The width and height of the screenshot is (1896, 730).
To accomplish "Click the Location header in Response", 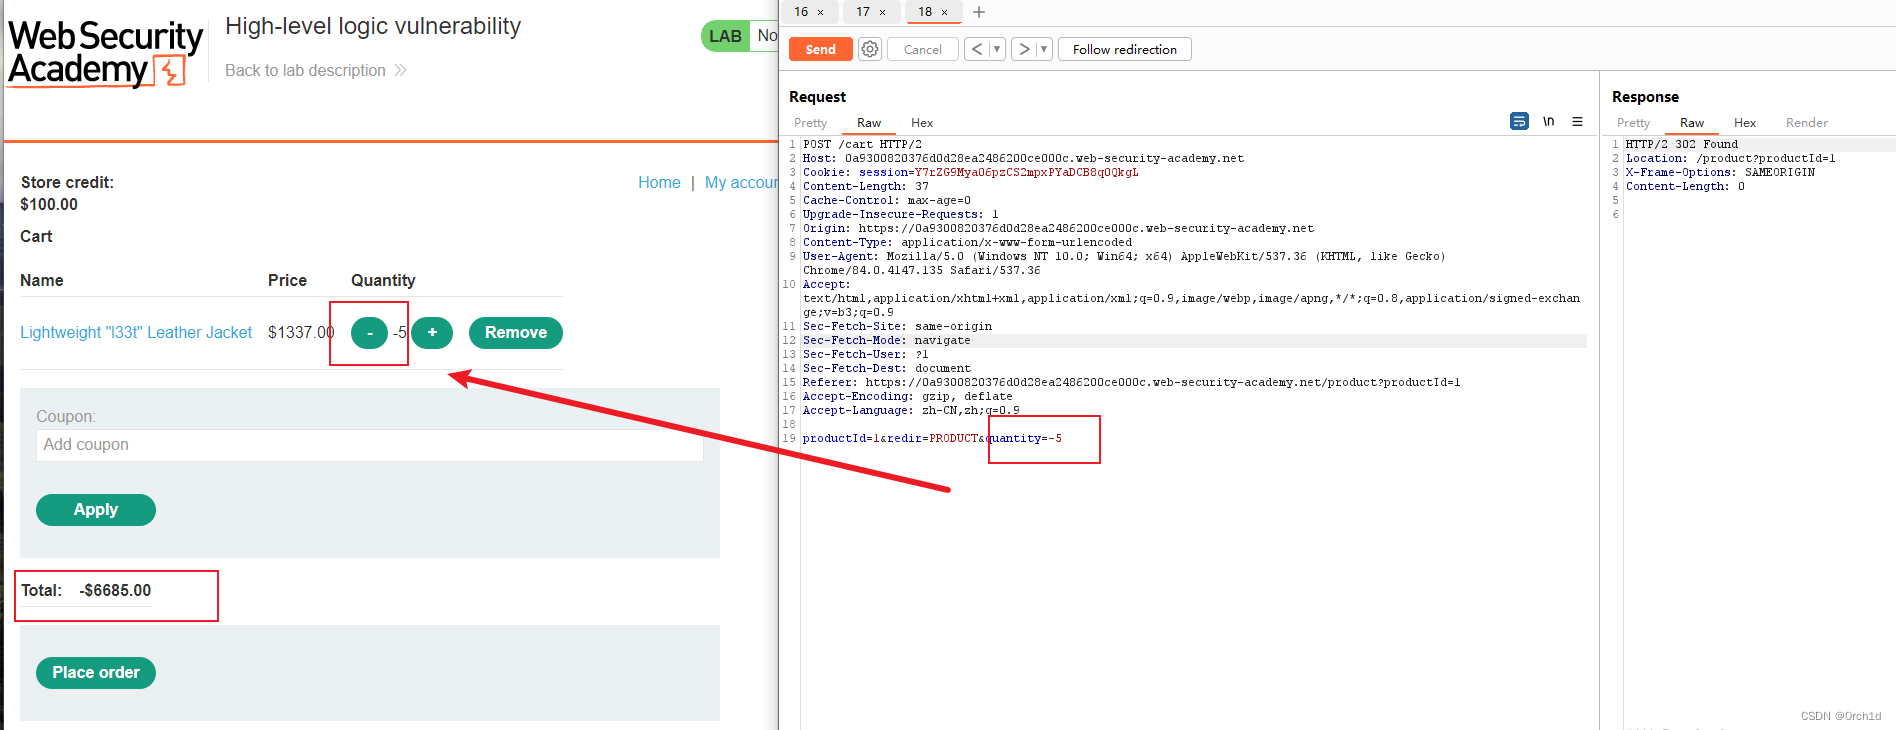I will pyautogui.click(x=1730, y=158).
